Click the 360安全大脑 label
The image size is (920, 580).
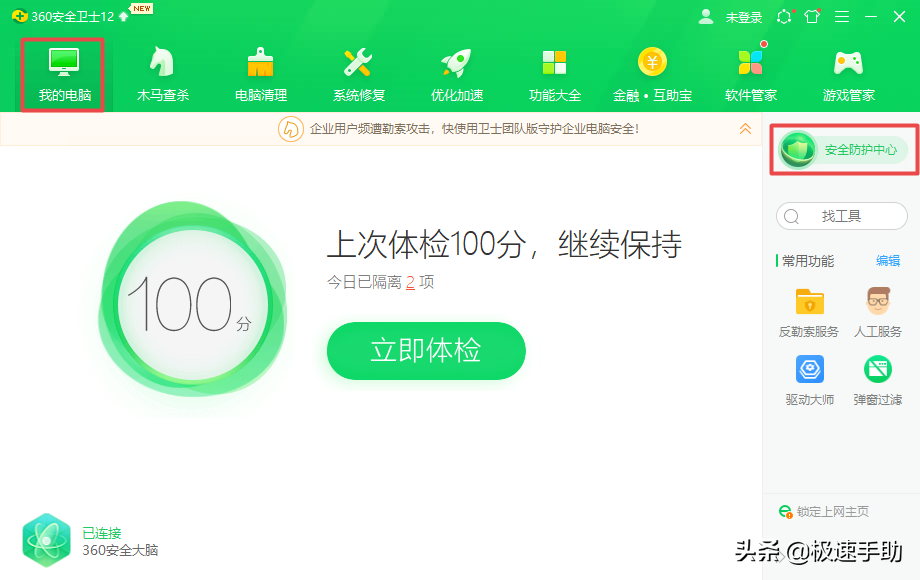tap(120, 550)
